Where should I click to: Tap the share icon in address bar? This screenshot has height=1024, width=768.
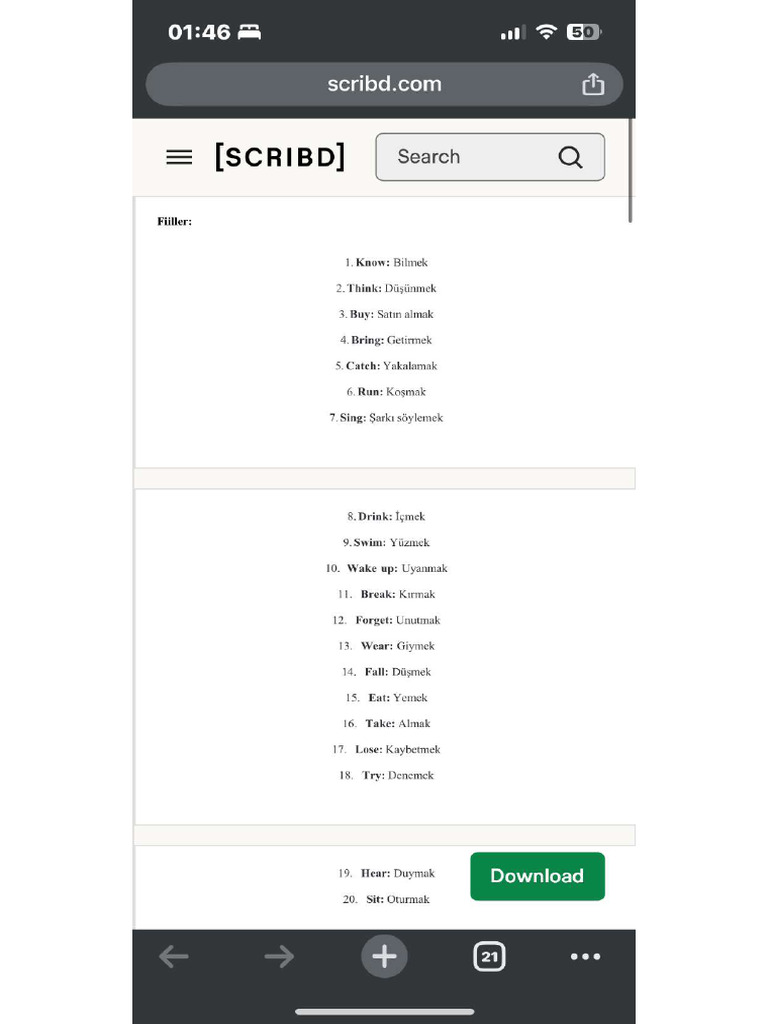click(x=593, y=84)
